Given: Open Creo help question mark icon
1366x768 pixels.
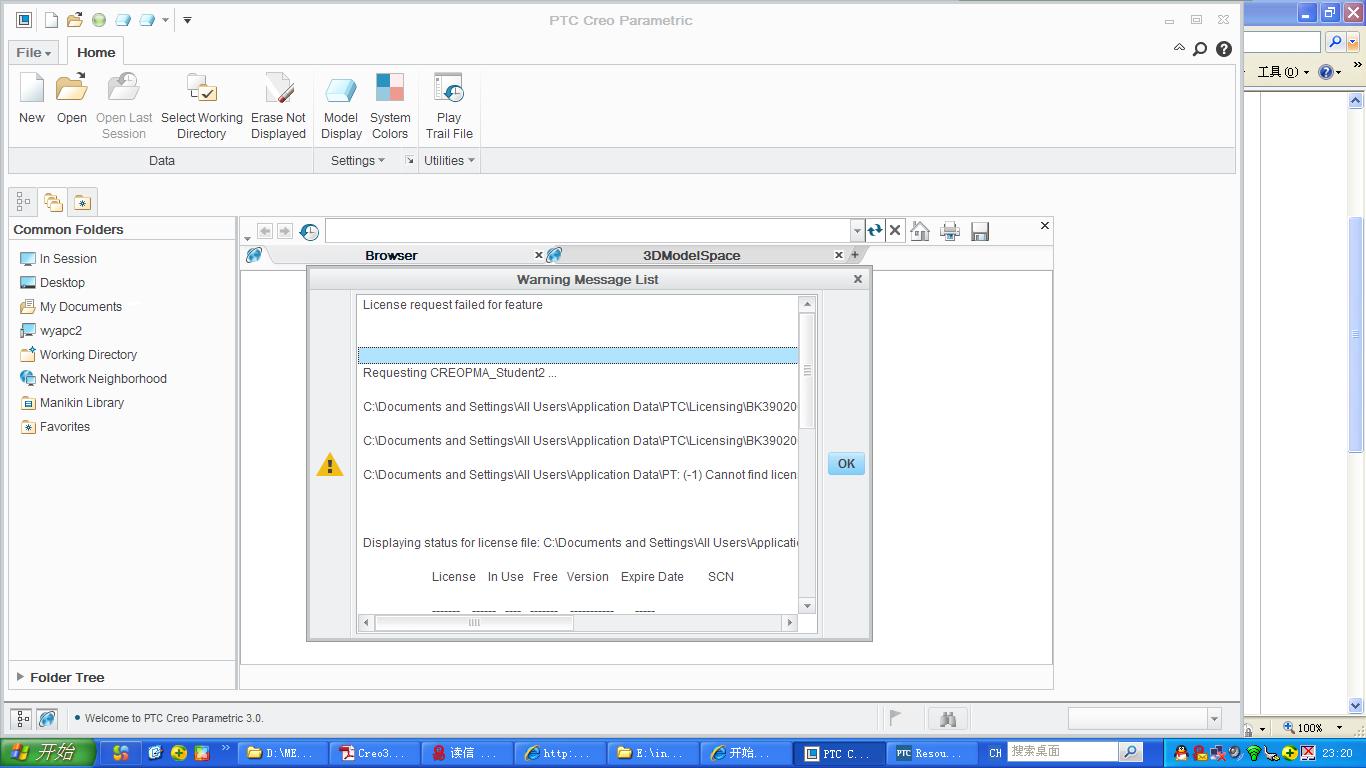Looking at the screenshot, I should point(1224,49).
